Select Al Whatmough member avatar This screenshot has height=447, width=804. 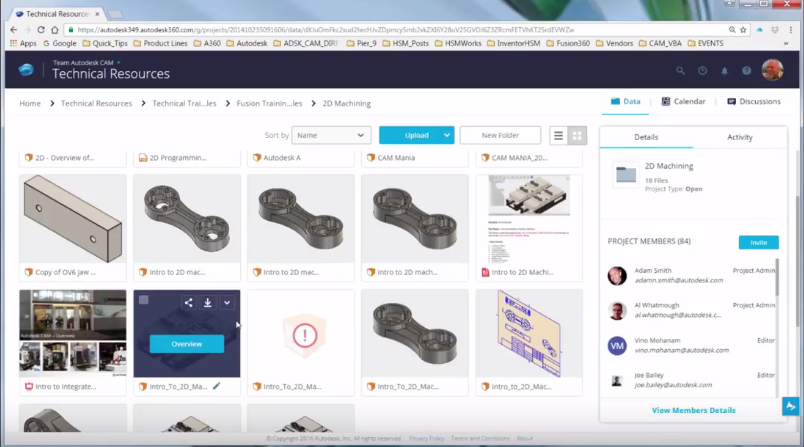pos(617,311)
